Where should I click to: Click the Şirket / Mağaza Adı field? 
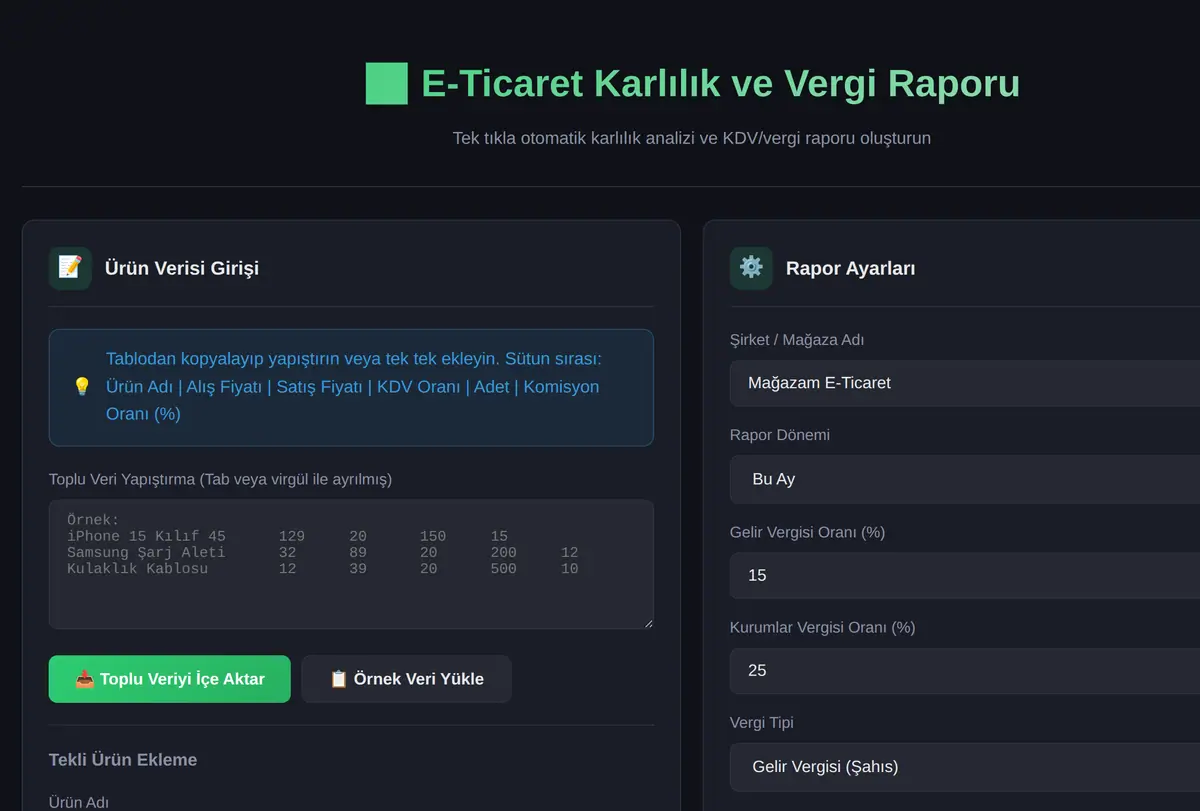(x=965, y=383)
